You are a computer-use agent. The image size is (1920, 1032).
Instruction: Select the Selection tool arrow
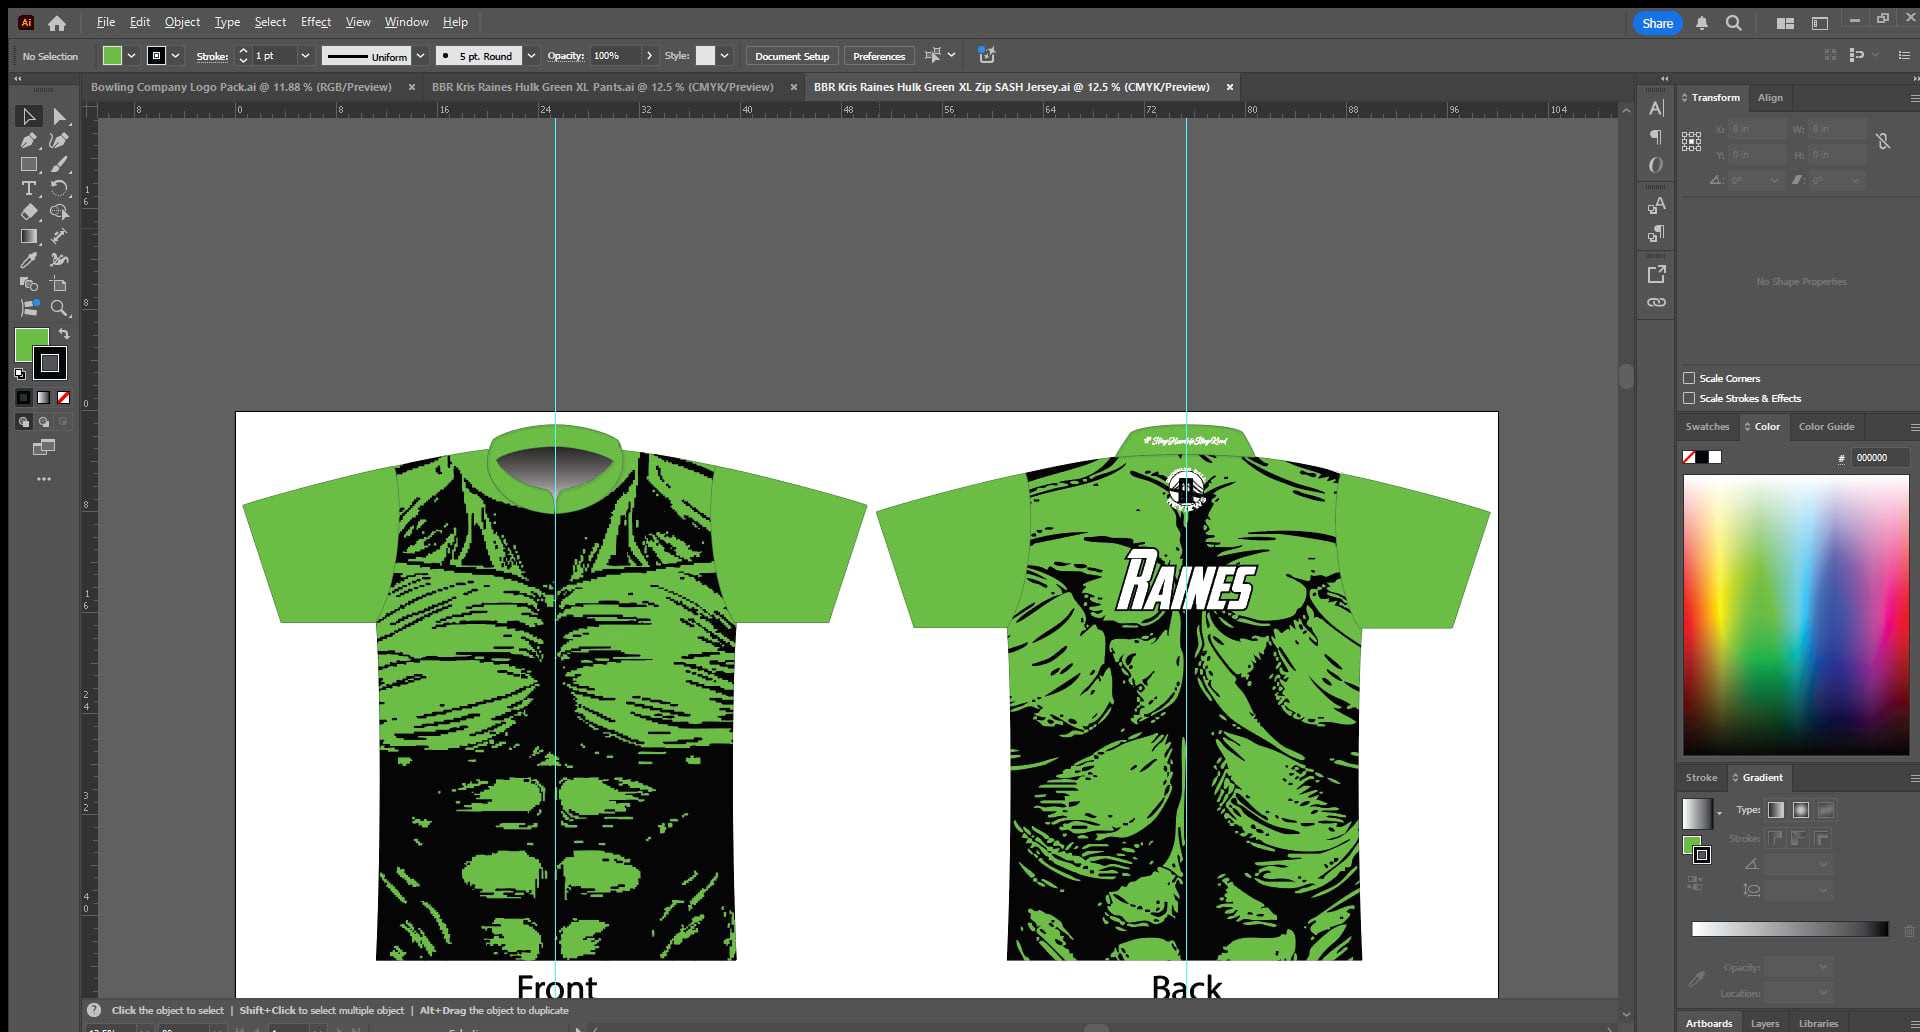29,117
